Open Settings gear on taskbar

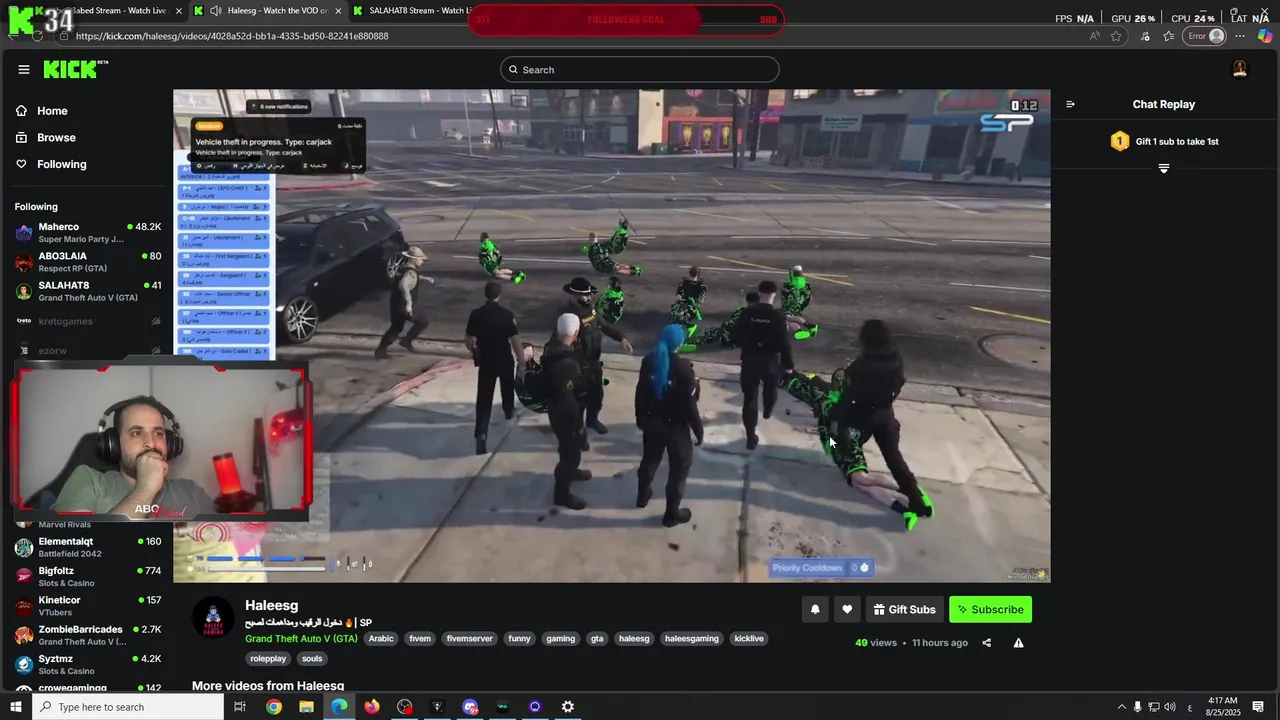pyautogui.click(x=567, y=707)
